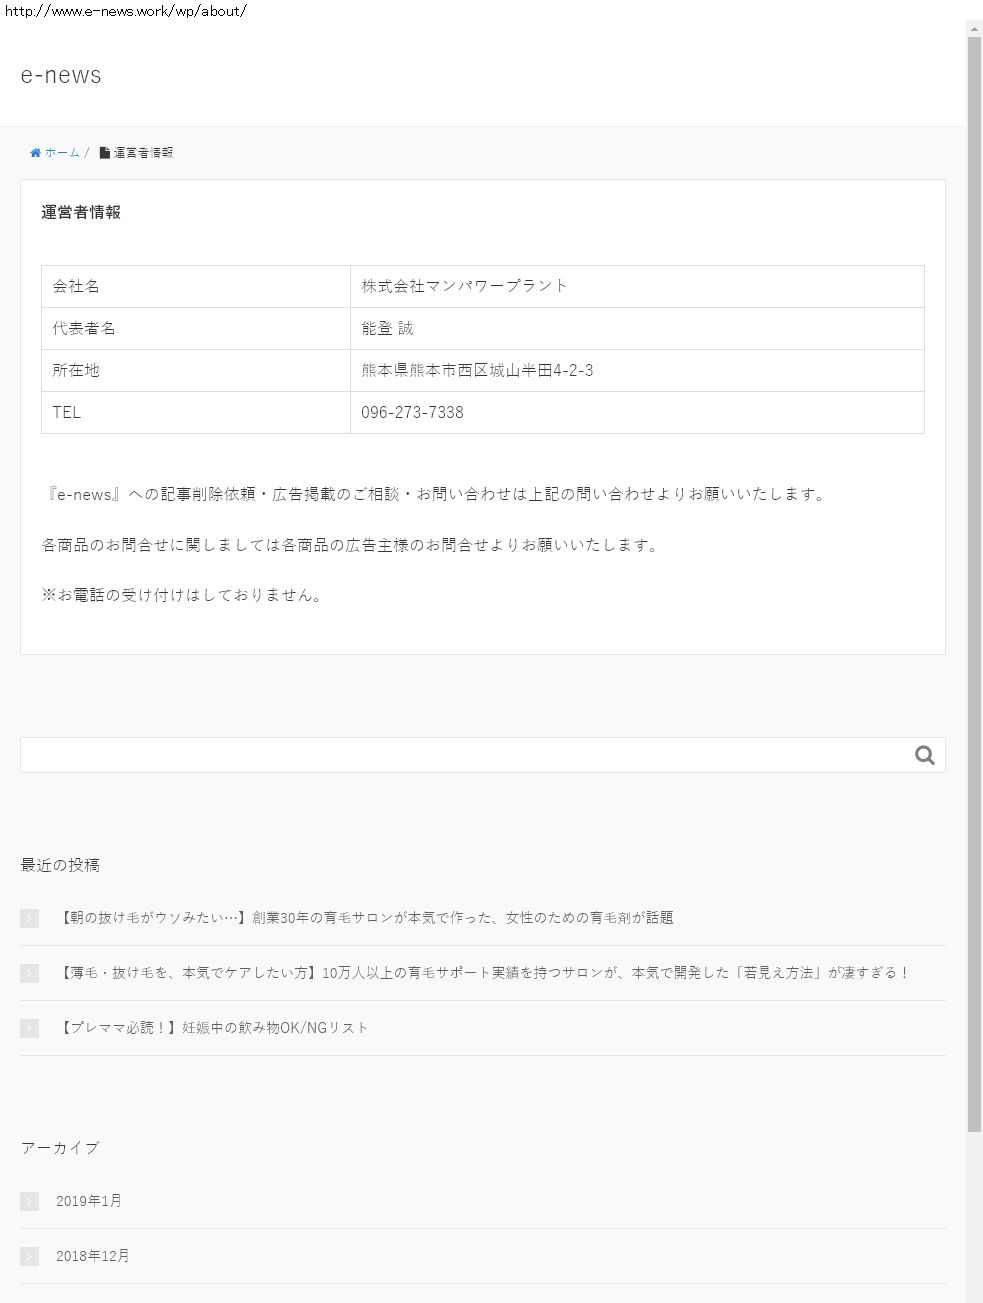Open post 【プレママ必読！】妊娠中の飲み物OK/NGリスト
The height and width of the screenshot is (1303, 983).
pos(212,1028)
